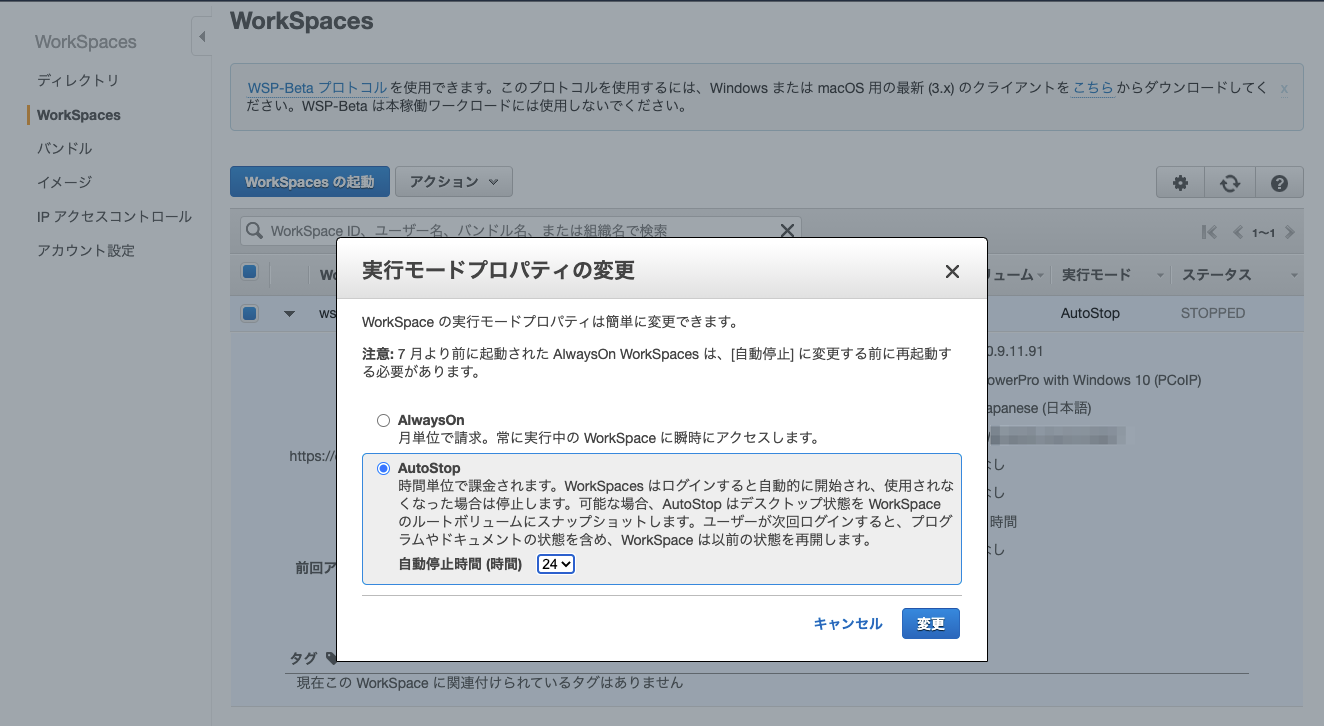Open the help question mark icon

tap(1279, 183)
